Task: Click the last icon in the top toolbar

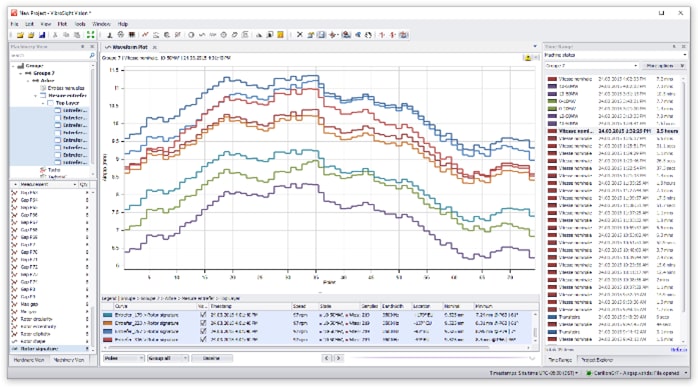Action: pyautogui.click(x=404, y=35)
